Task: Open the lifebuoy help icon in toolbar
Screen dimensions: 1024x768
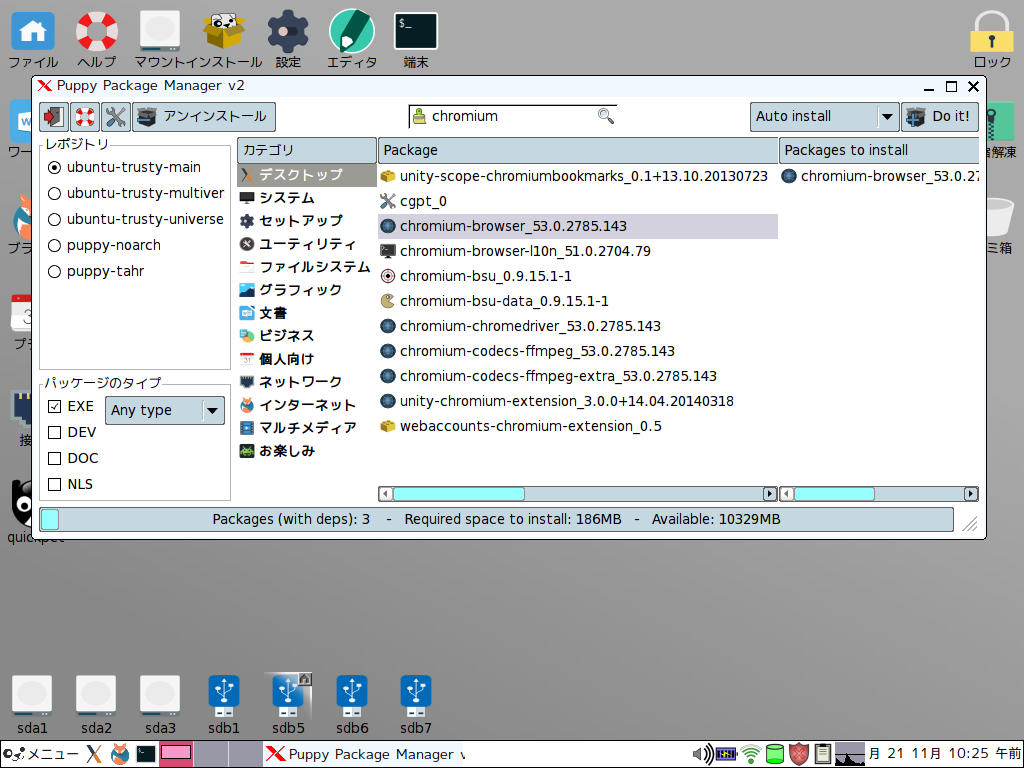Action: (x=85, y=117)
